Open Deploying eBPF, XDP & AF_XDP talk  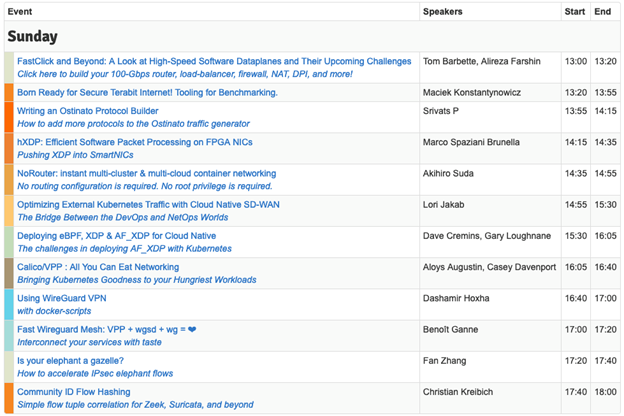(x=116, y=236)
